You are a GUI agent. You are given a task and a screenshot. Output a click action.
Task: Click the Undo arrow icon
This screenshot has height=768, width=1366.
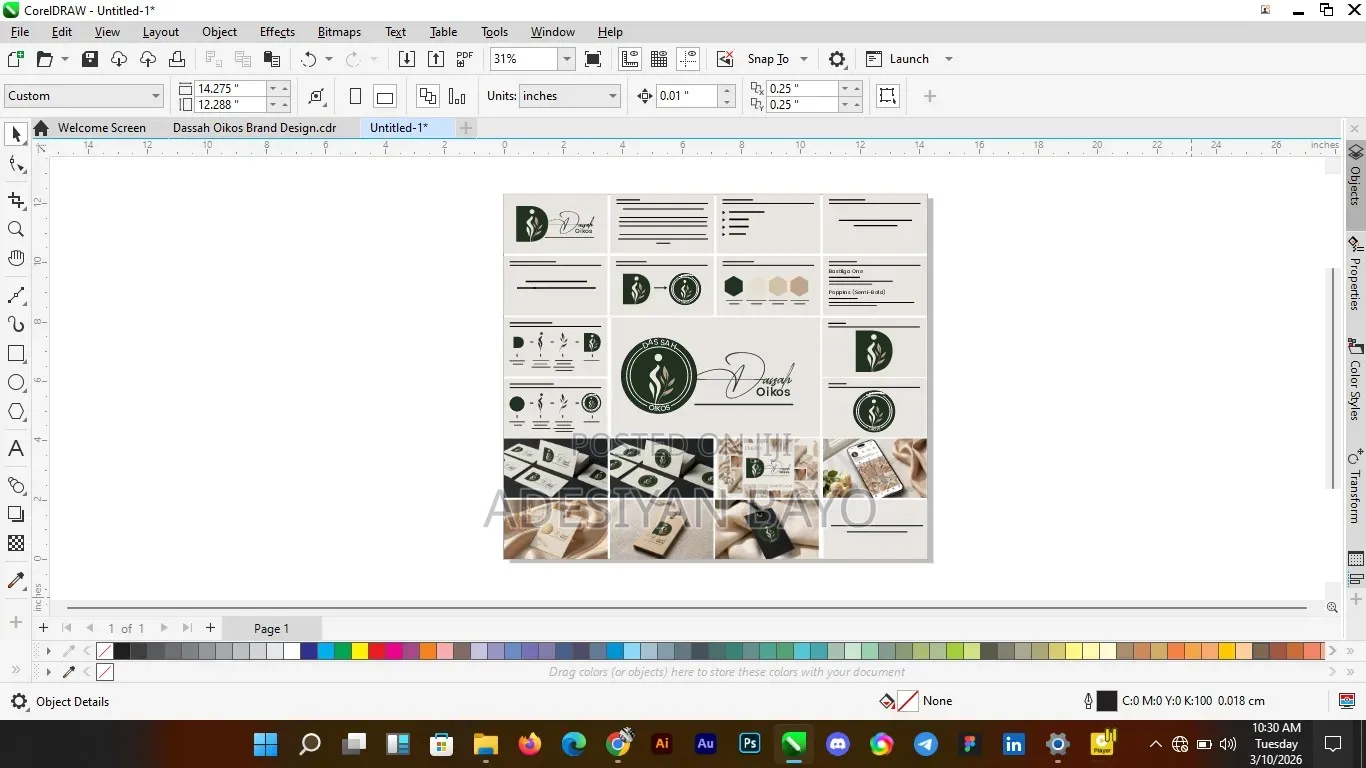309,59
